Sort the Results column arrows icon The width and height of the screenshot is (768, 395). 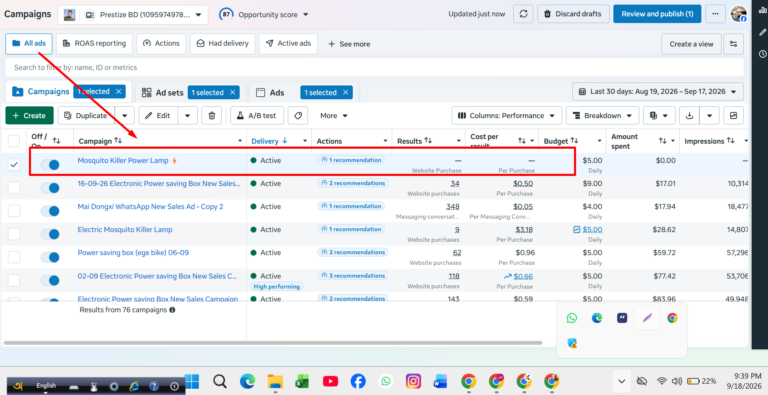click(428, 141)
